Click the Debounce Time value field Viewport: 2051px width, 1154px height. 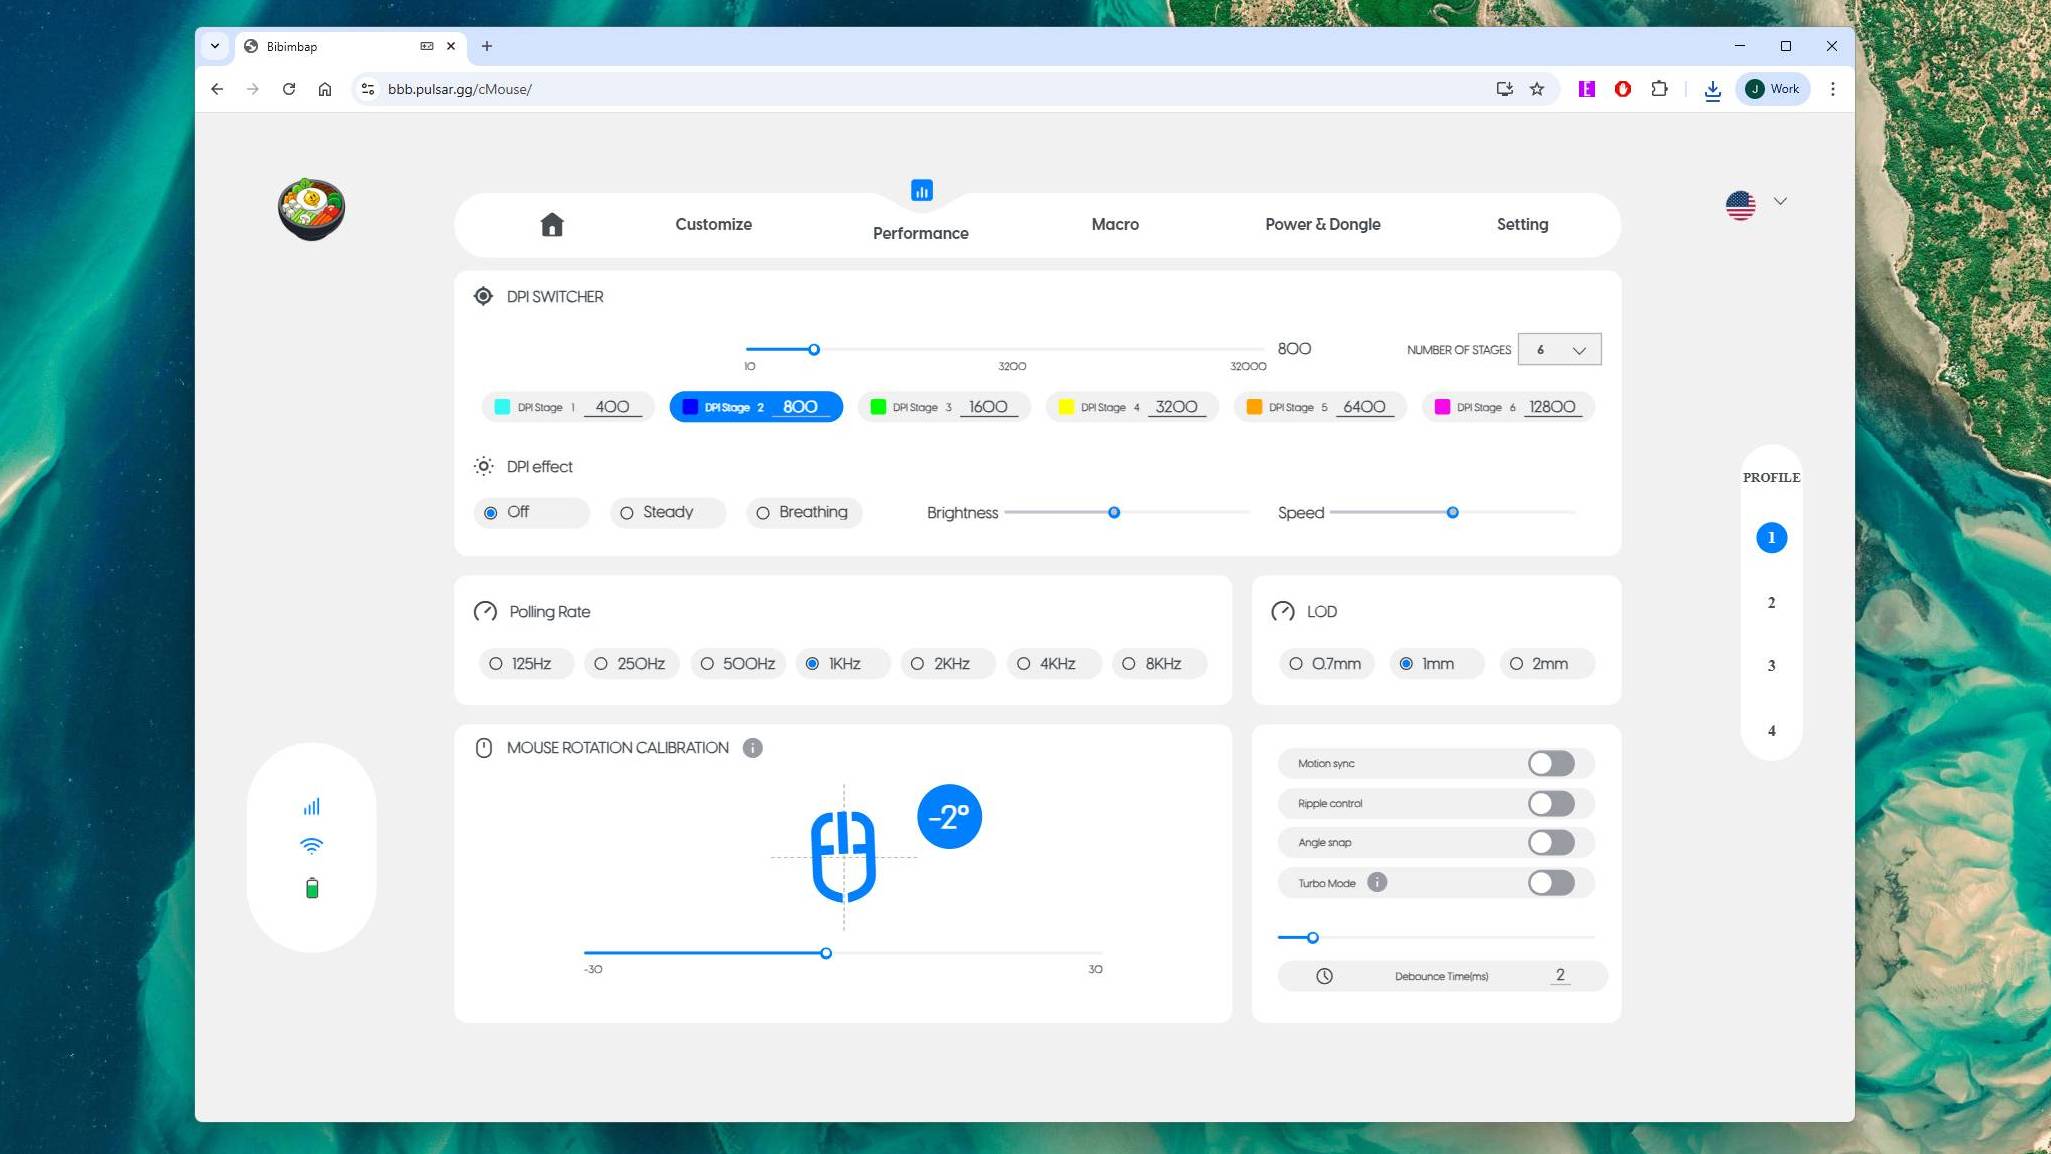coord(1560,975)
